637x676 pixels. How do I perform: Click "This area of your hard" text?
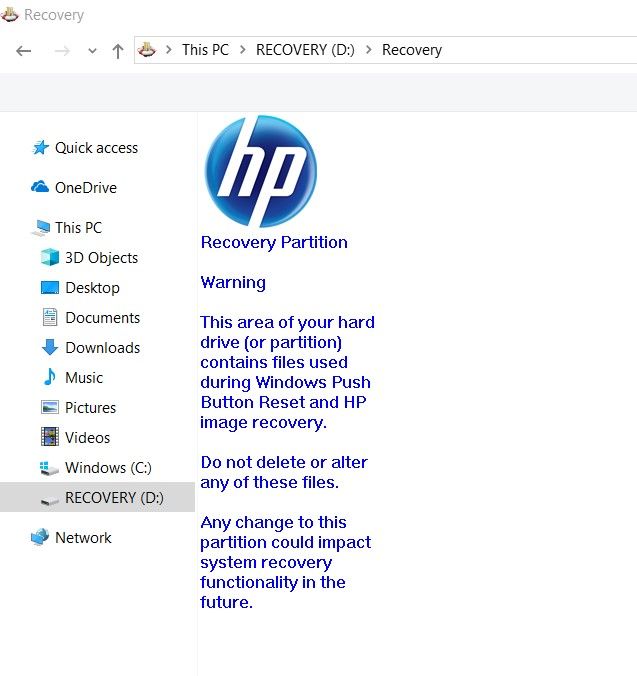(287, 322)
